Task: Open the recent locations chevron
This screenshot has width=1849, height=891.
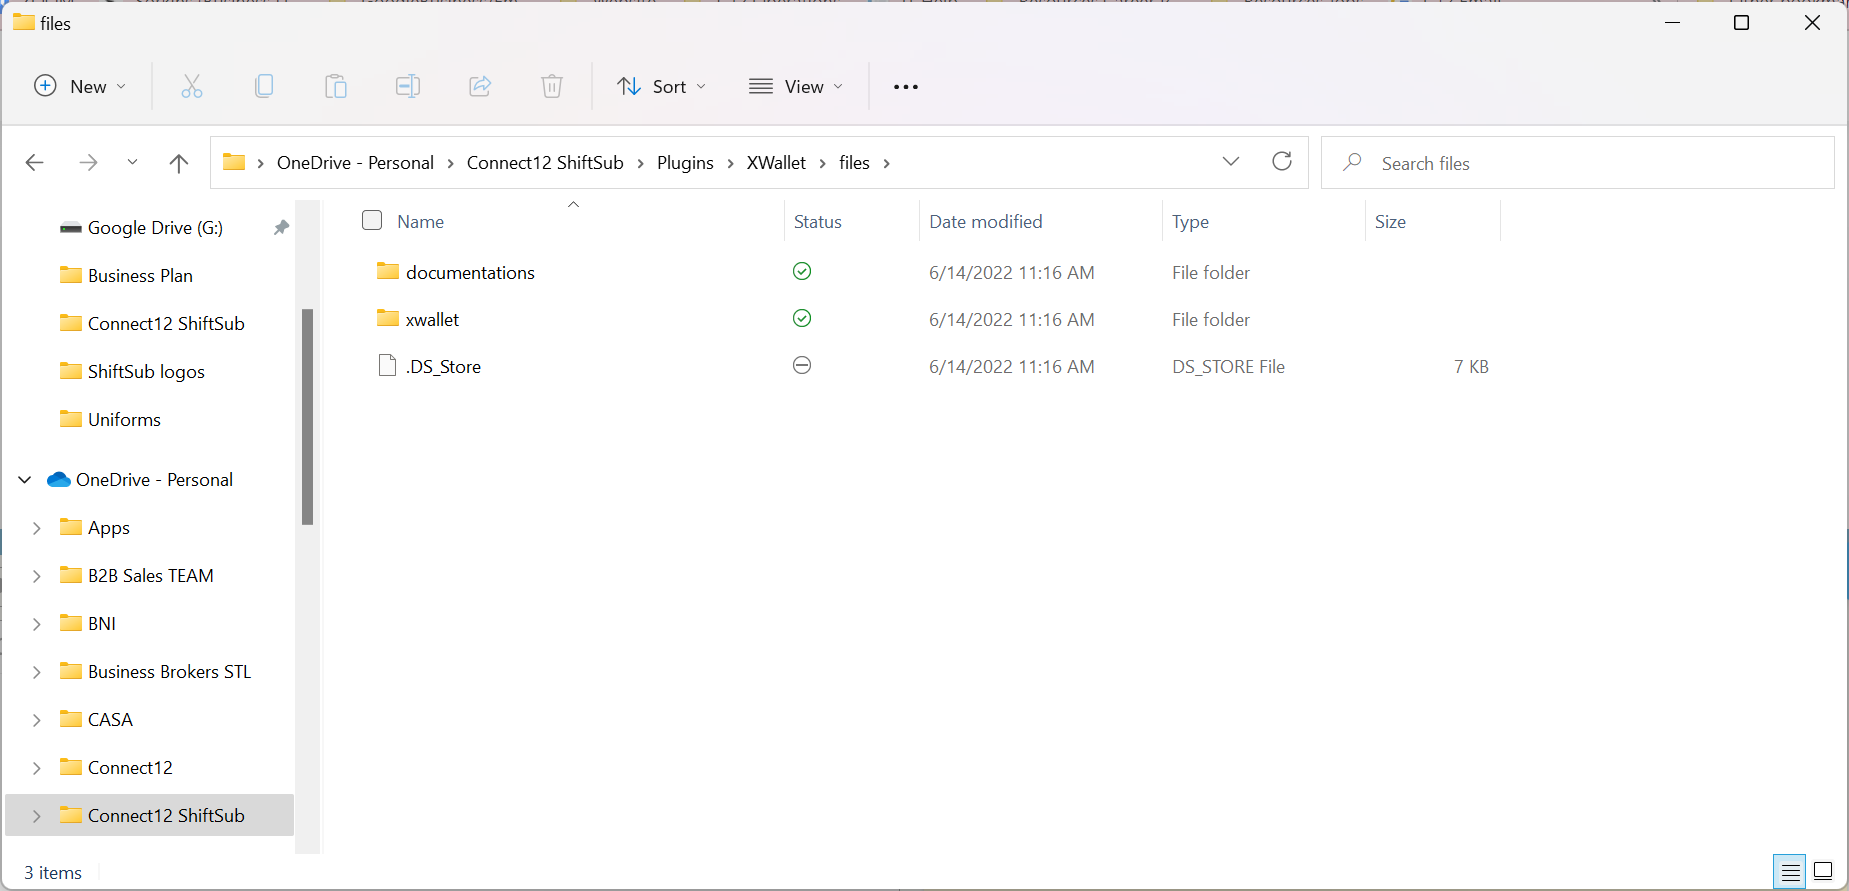Action: click(x=132, y=163)
